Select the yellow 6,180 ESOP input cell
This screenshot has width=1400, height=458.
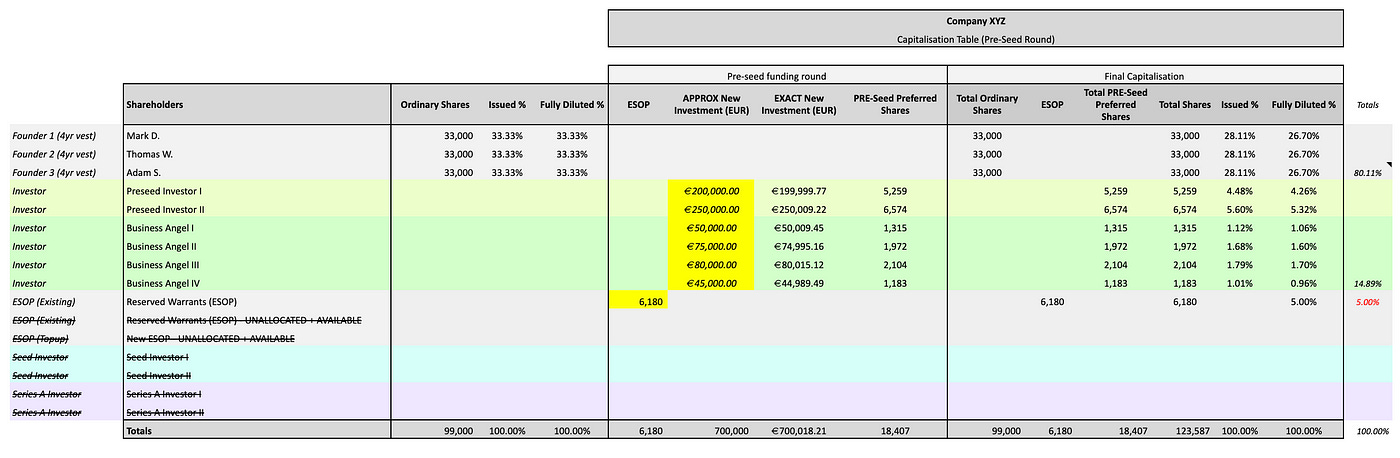click(637, 302)
